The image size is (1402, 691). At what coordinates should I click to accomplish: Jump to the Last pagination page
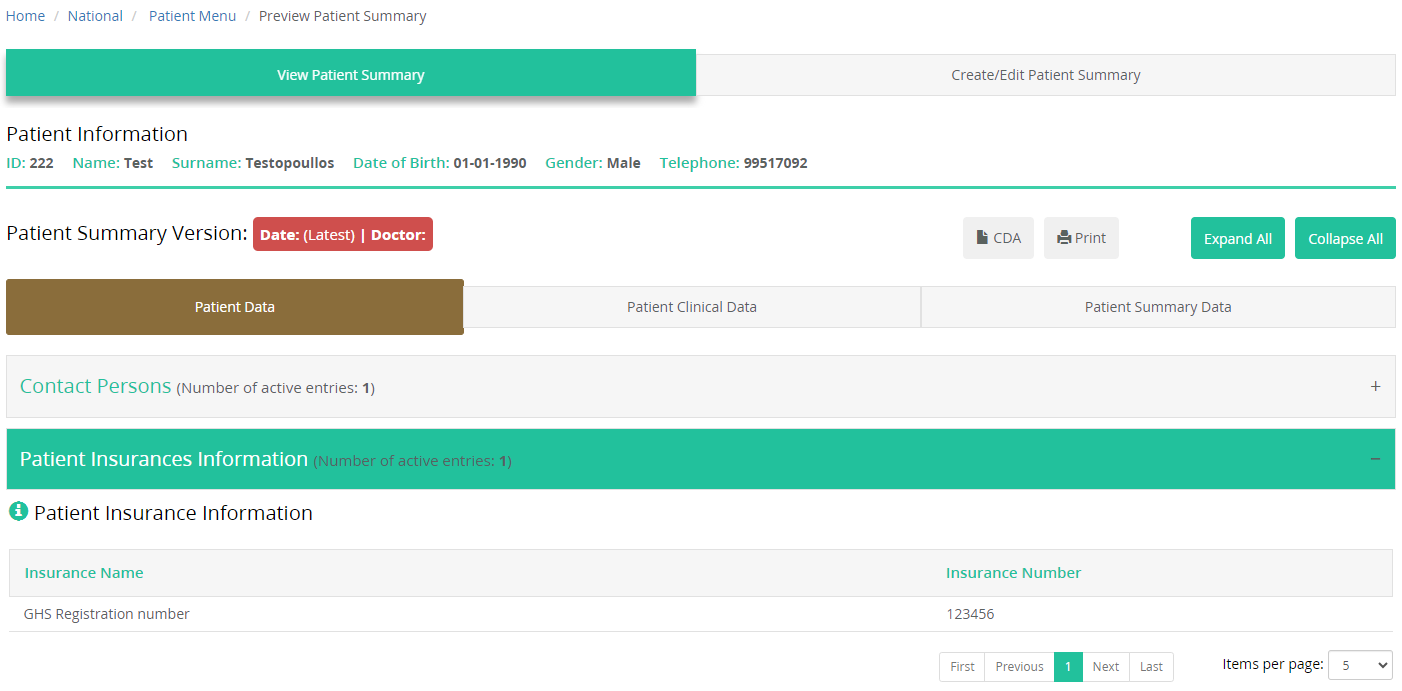point(1151,667)
